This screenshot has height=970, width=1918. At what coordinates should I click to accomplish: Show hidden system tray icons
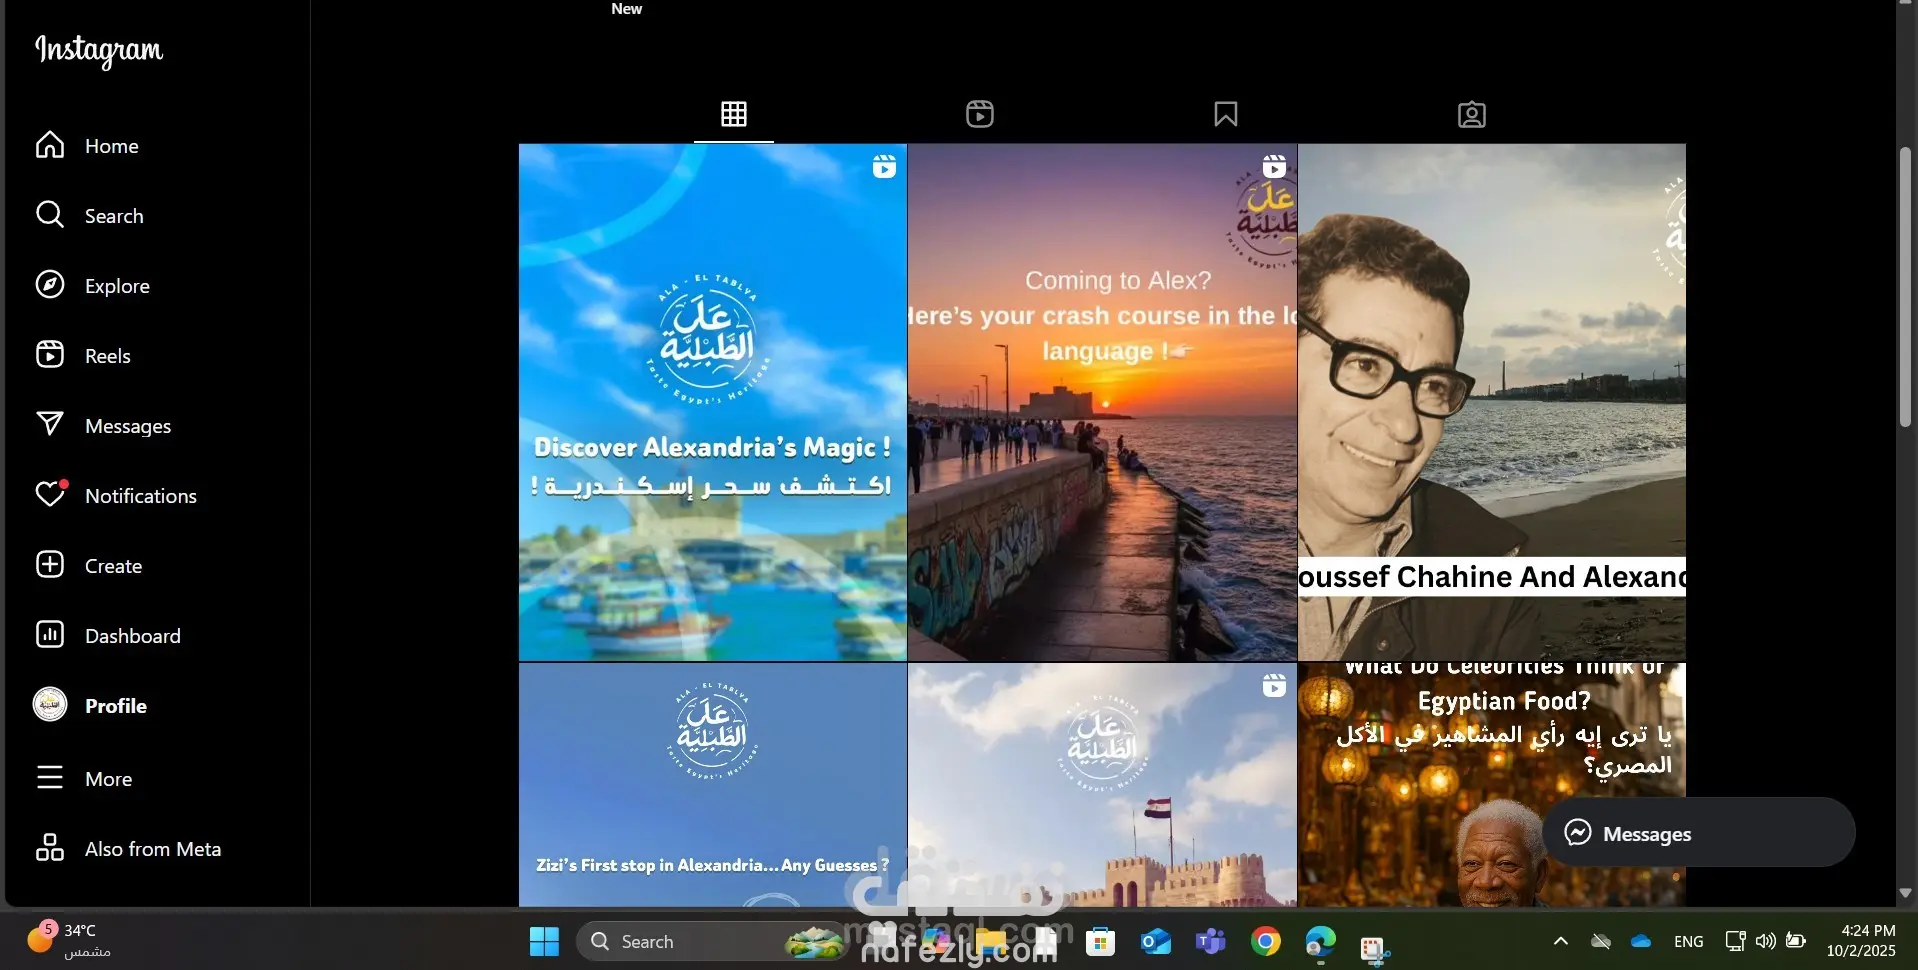(1560, 941)
